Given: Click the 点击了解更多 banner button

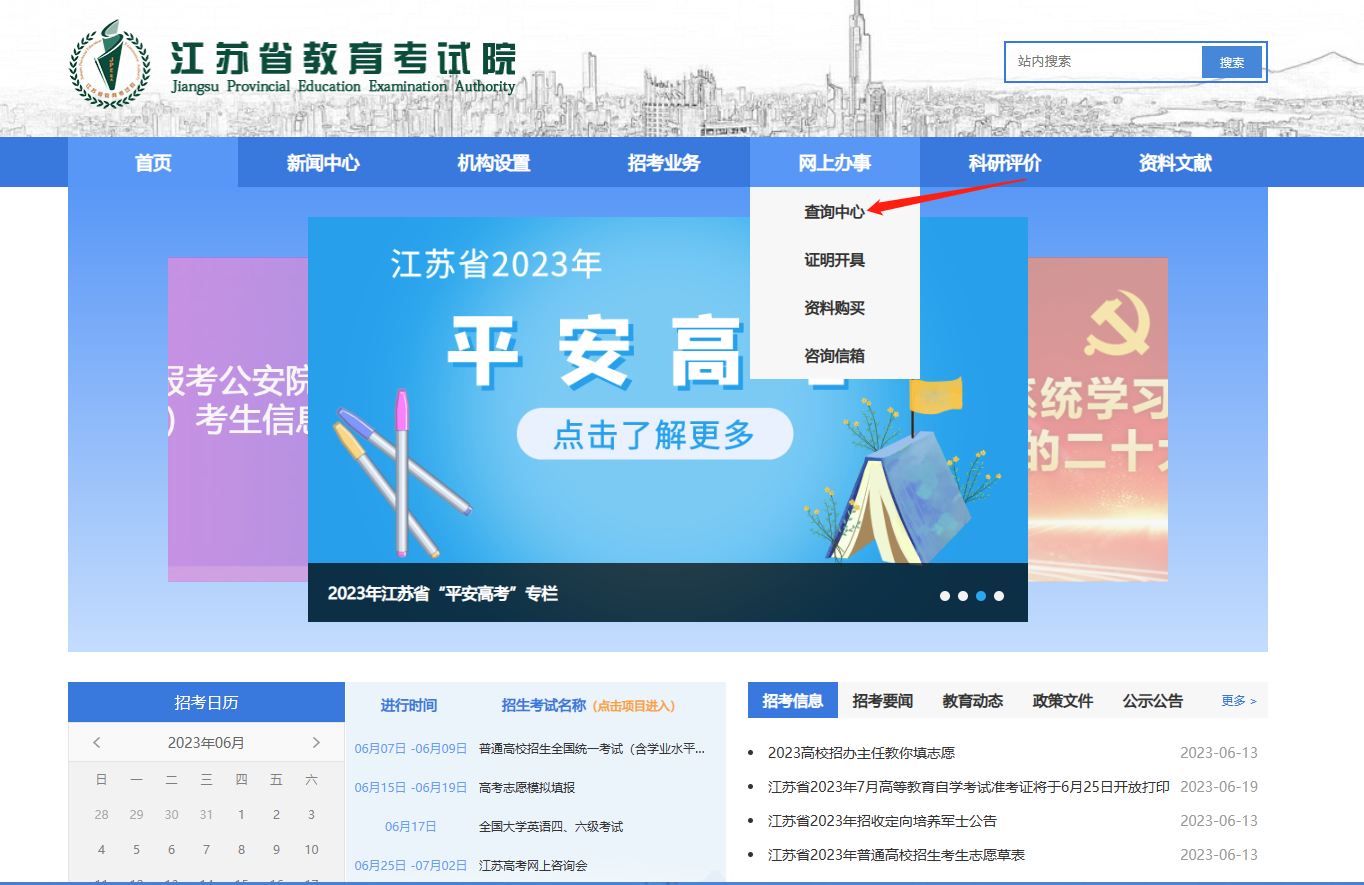Looking at the screenshot, I should 655,434.
